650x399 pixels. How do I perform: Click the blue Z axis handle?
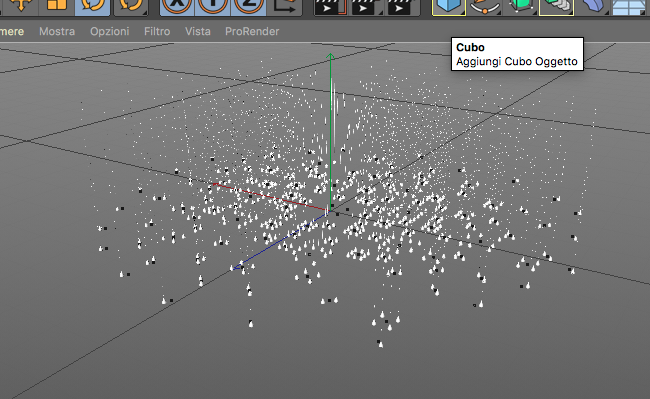(x=237, y=267)
